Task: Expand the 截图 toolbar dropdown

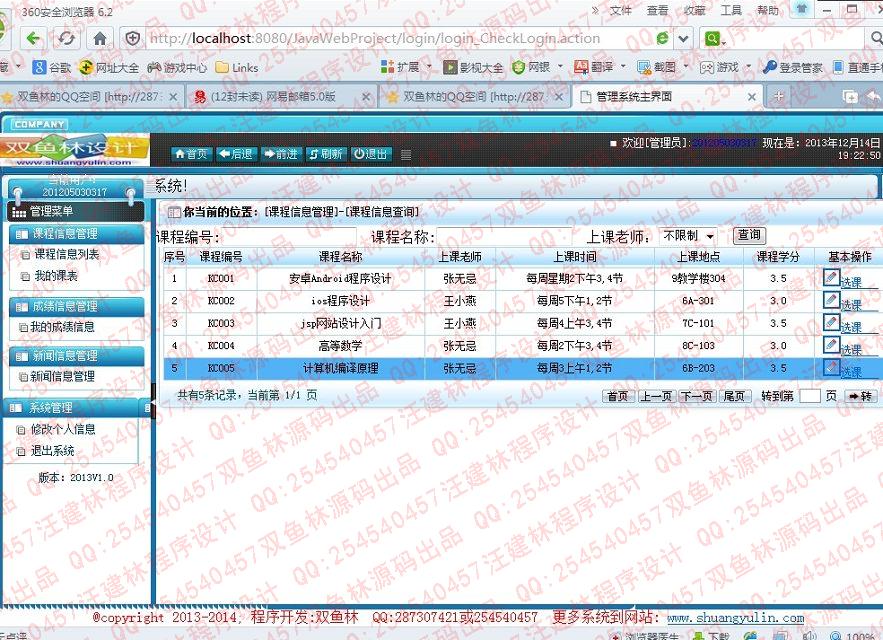Action: 686,66
